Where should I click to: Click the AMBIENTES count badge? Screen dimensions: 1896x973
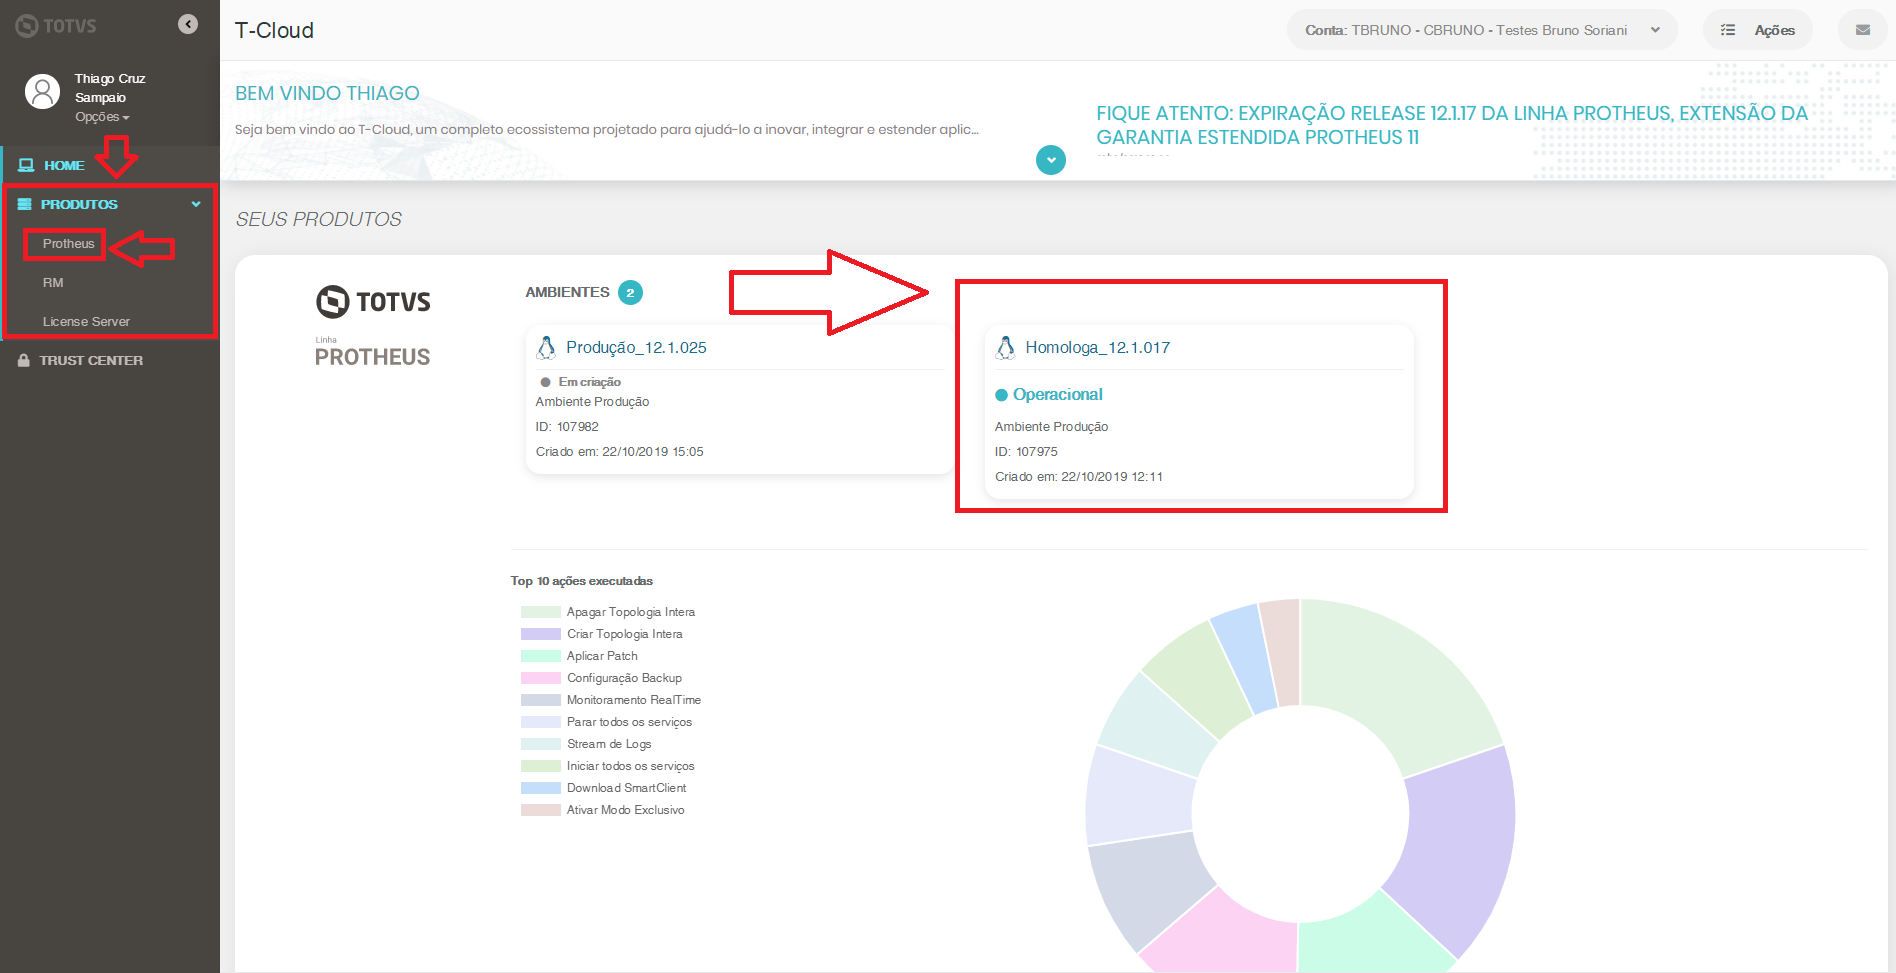(x=630, y=292)
